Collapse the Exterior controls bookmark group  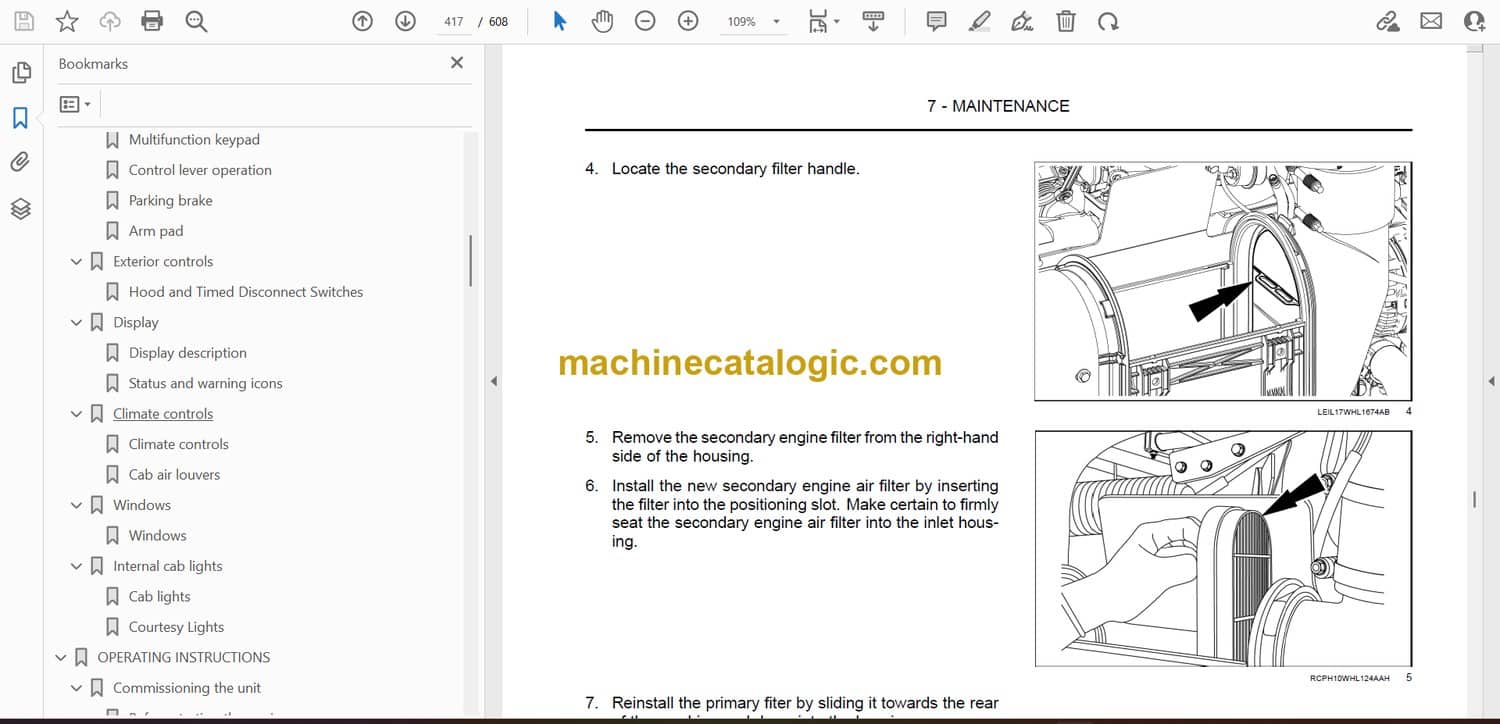[x=76, y=262]
